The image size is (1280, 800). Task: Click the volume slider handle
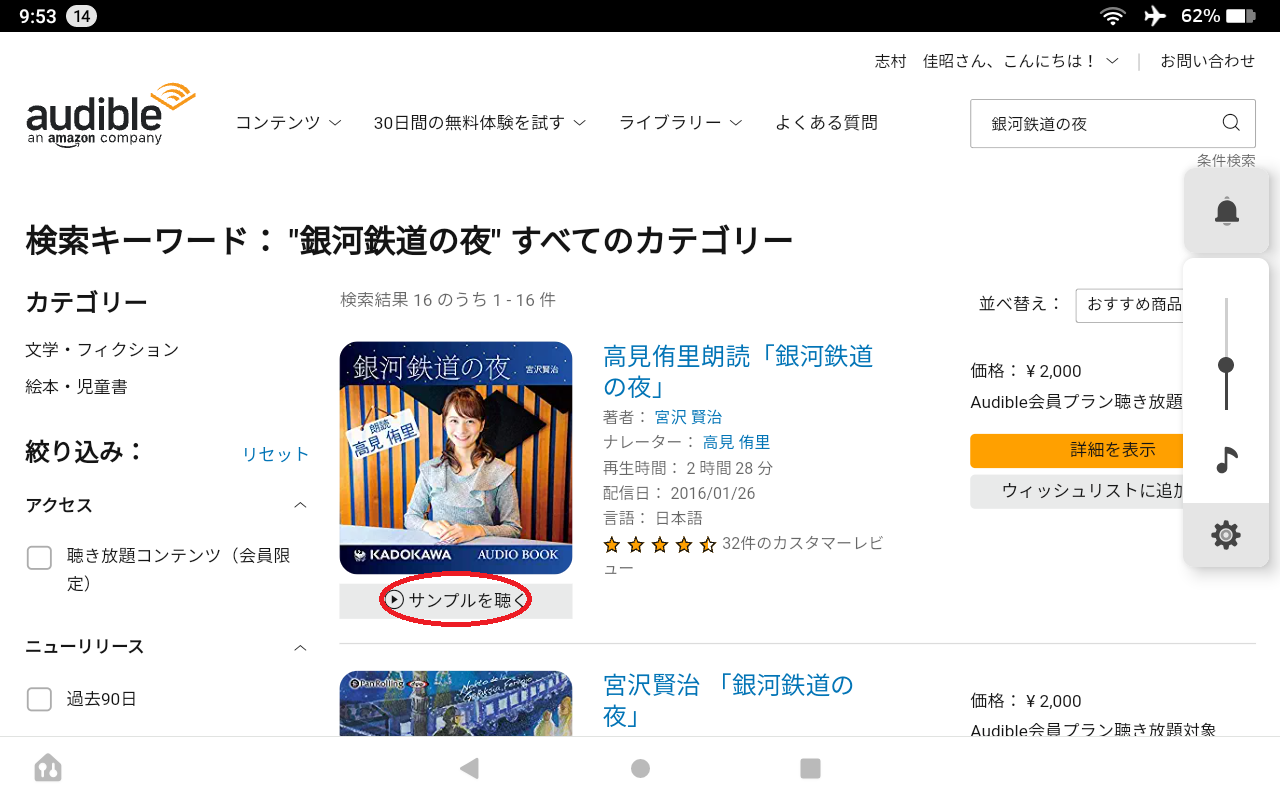[x=1226, y=365]
